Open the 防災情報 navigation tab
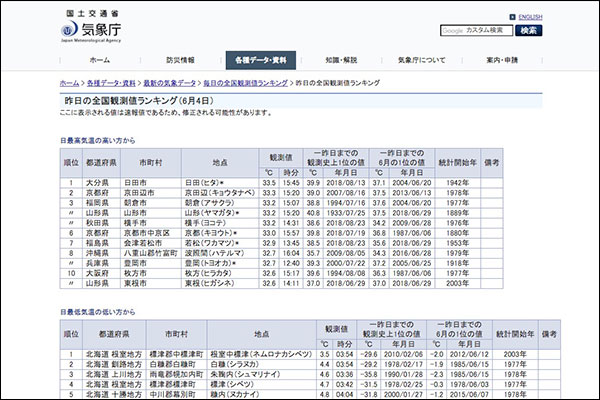The width and height of the screenshot is (600, 400). (180, 60)
